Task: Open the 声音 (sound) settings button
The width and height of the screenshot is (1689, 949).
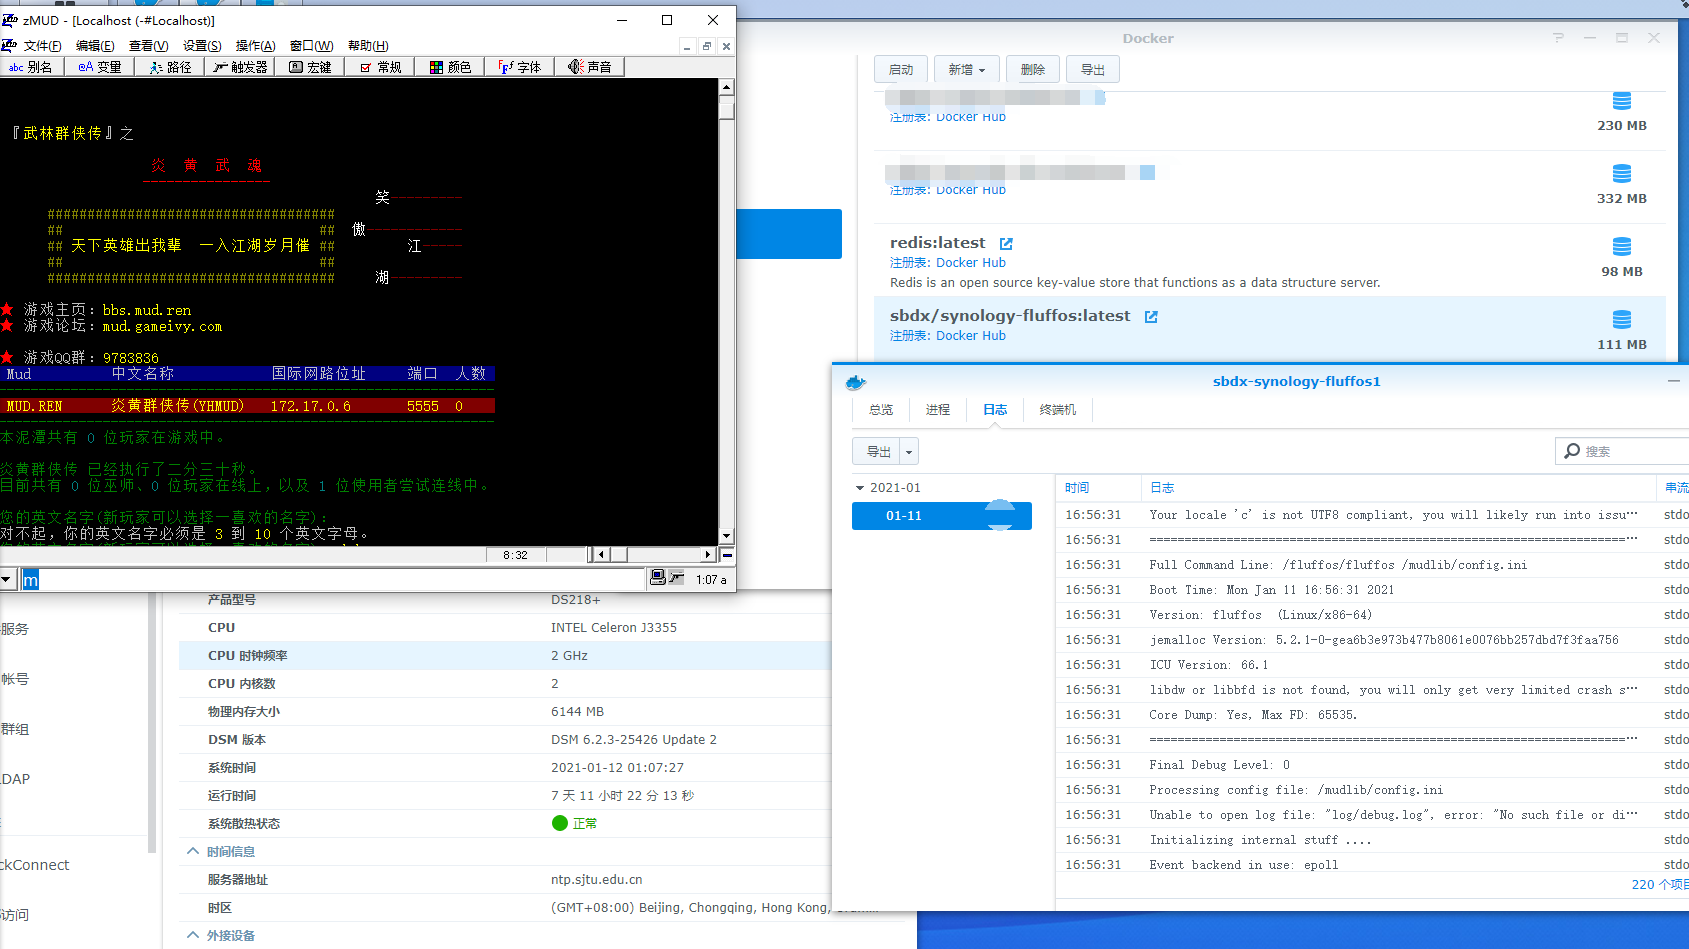Action: [x=590, y=67]
